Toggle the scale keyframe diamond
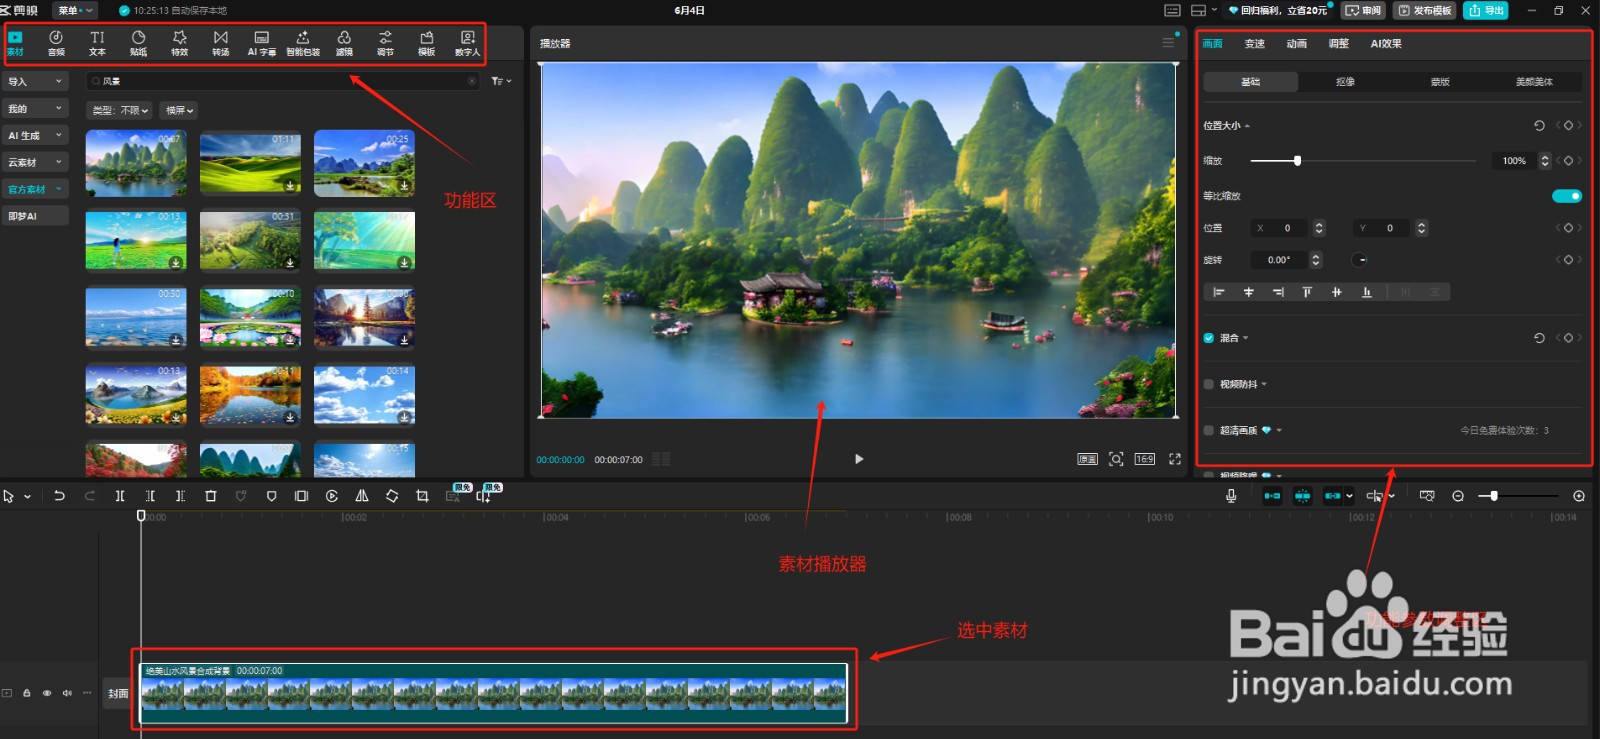This screenshot has width=1600, height=739. (x=1568, y=161)
